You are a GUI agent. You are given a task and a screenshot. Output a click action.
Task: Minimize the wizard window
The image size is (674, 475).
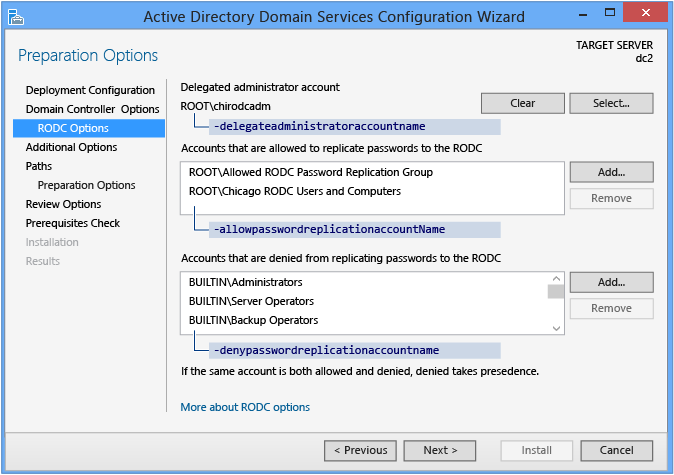(x=583, y=13)
